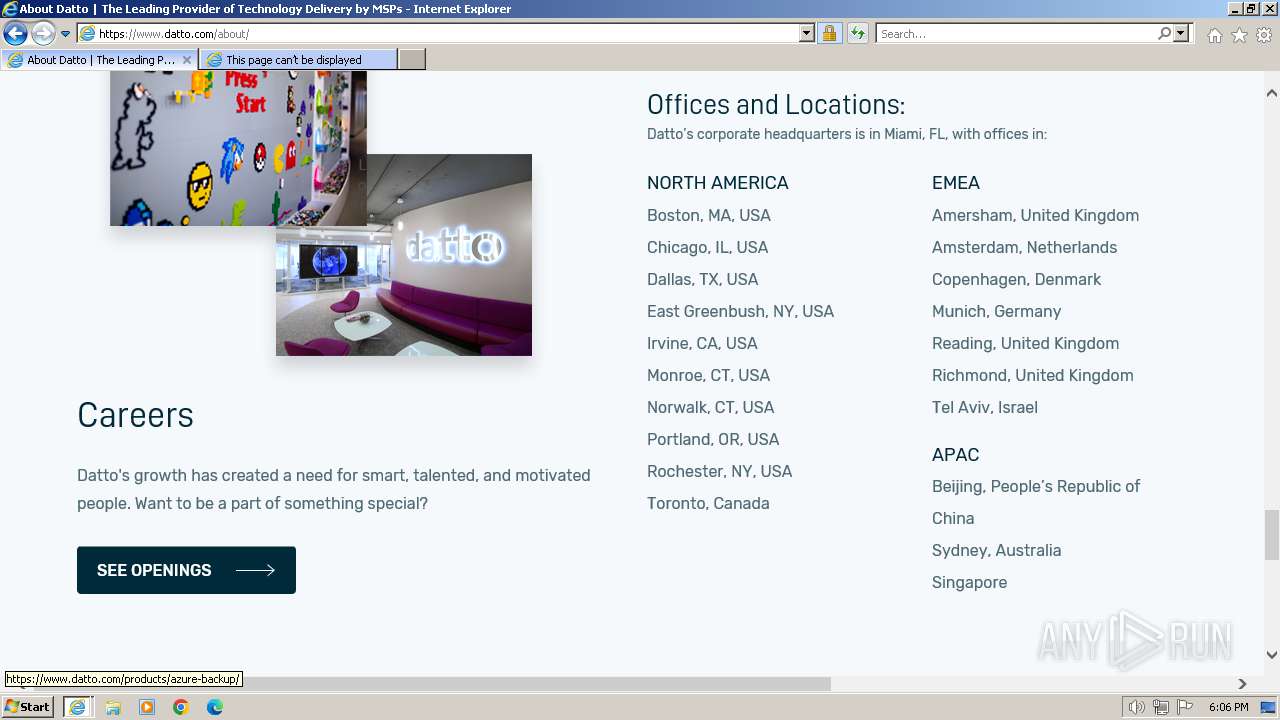Click the security lock icon
This screenshot has width=1280, height=720.
829,34
